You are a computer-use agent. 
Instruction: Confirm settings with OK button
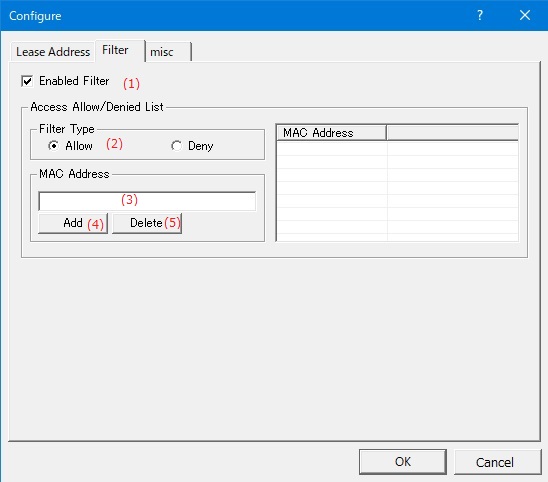coord(403,462)
